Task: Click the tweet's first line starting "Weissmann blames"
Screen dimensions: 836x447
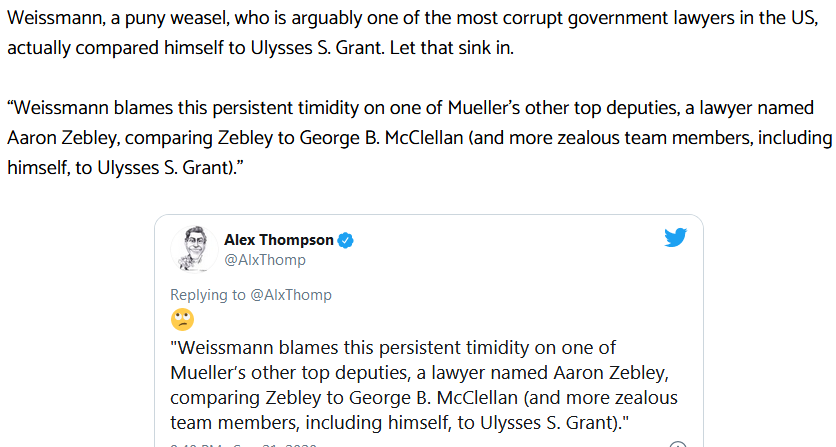Action: pyautogui.click(x=393, y=348)
